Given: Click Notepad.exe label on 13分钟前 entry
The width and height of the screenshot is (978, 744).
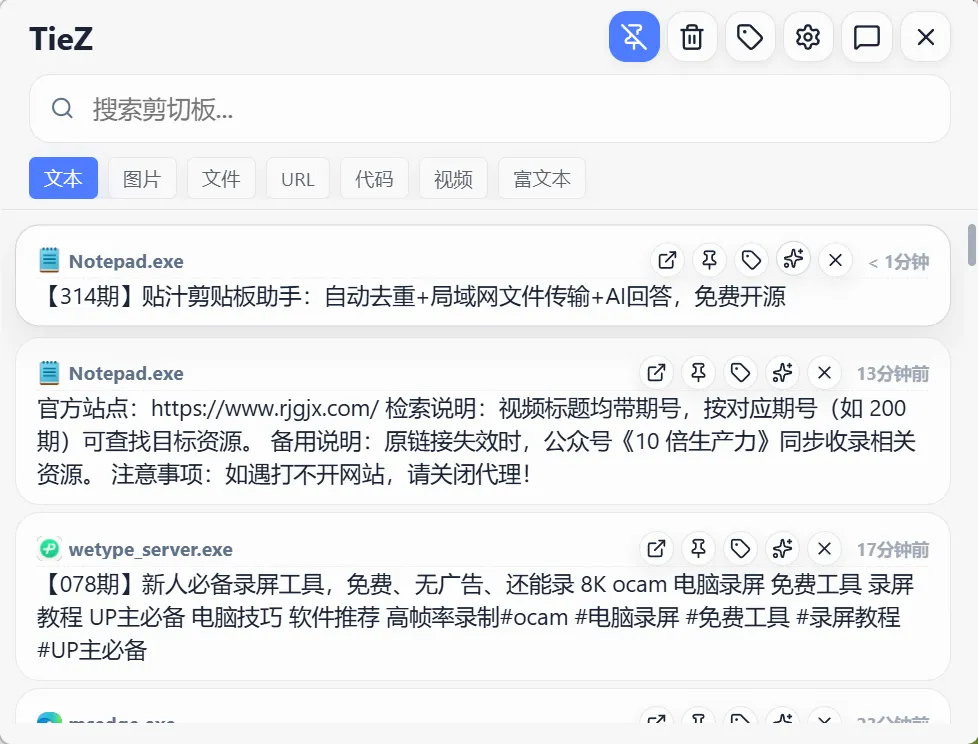Looking at the screenshot, I should pos(126,374).
